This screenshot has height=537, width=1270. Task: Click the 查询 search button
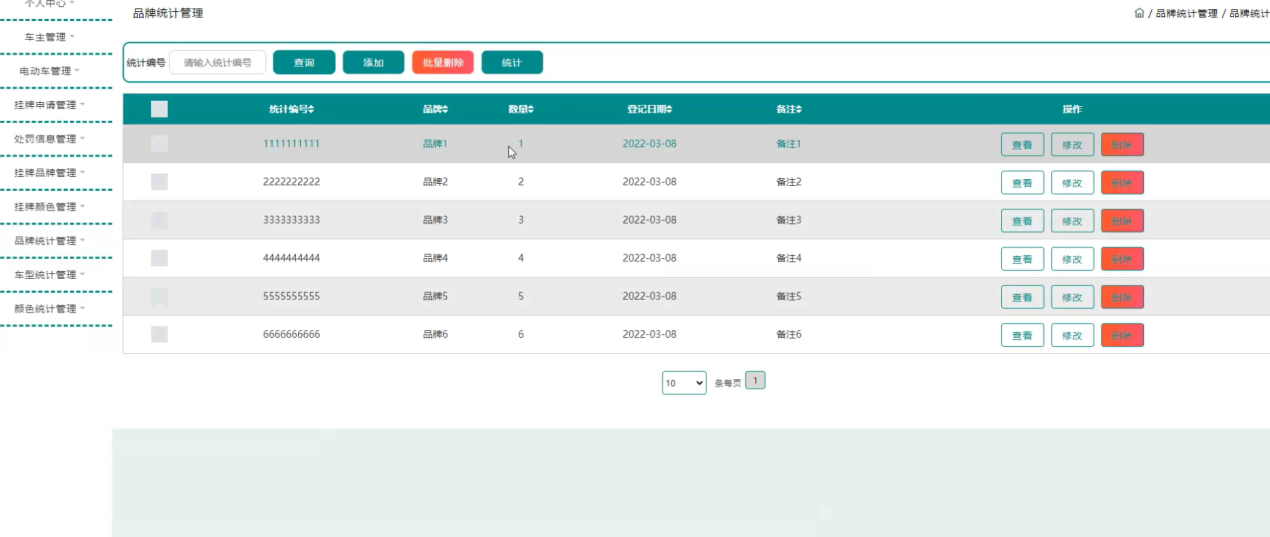(x=304, y=62)
